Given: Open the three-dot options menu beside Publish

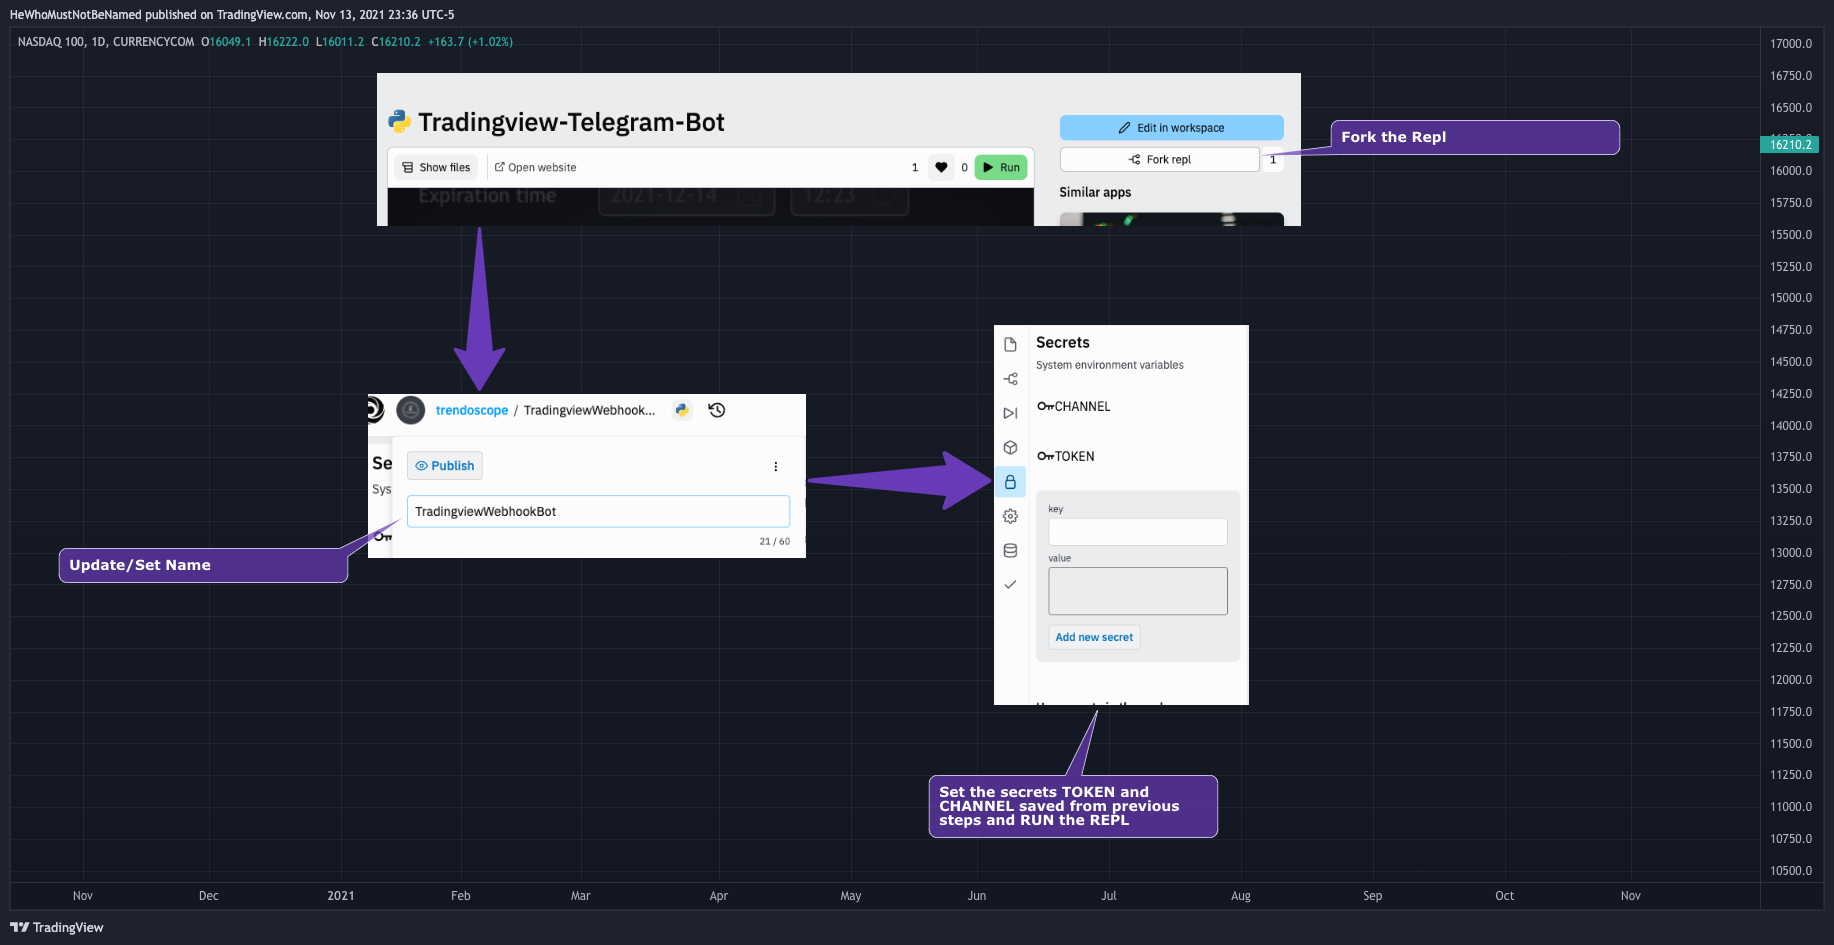Looking at the screenshot, I should [776, 466].
